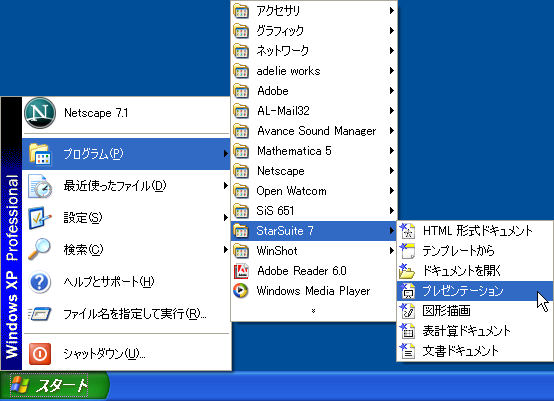Open 最近使ったファイル(D) menu item

pos(126,186)
